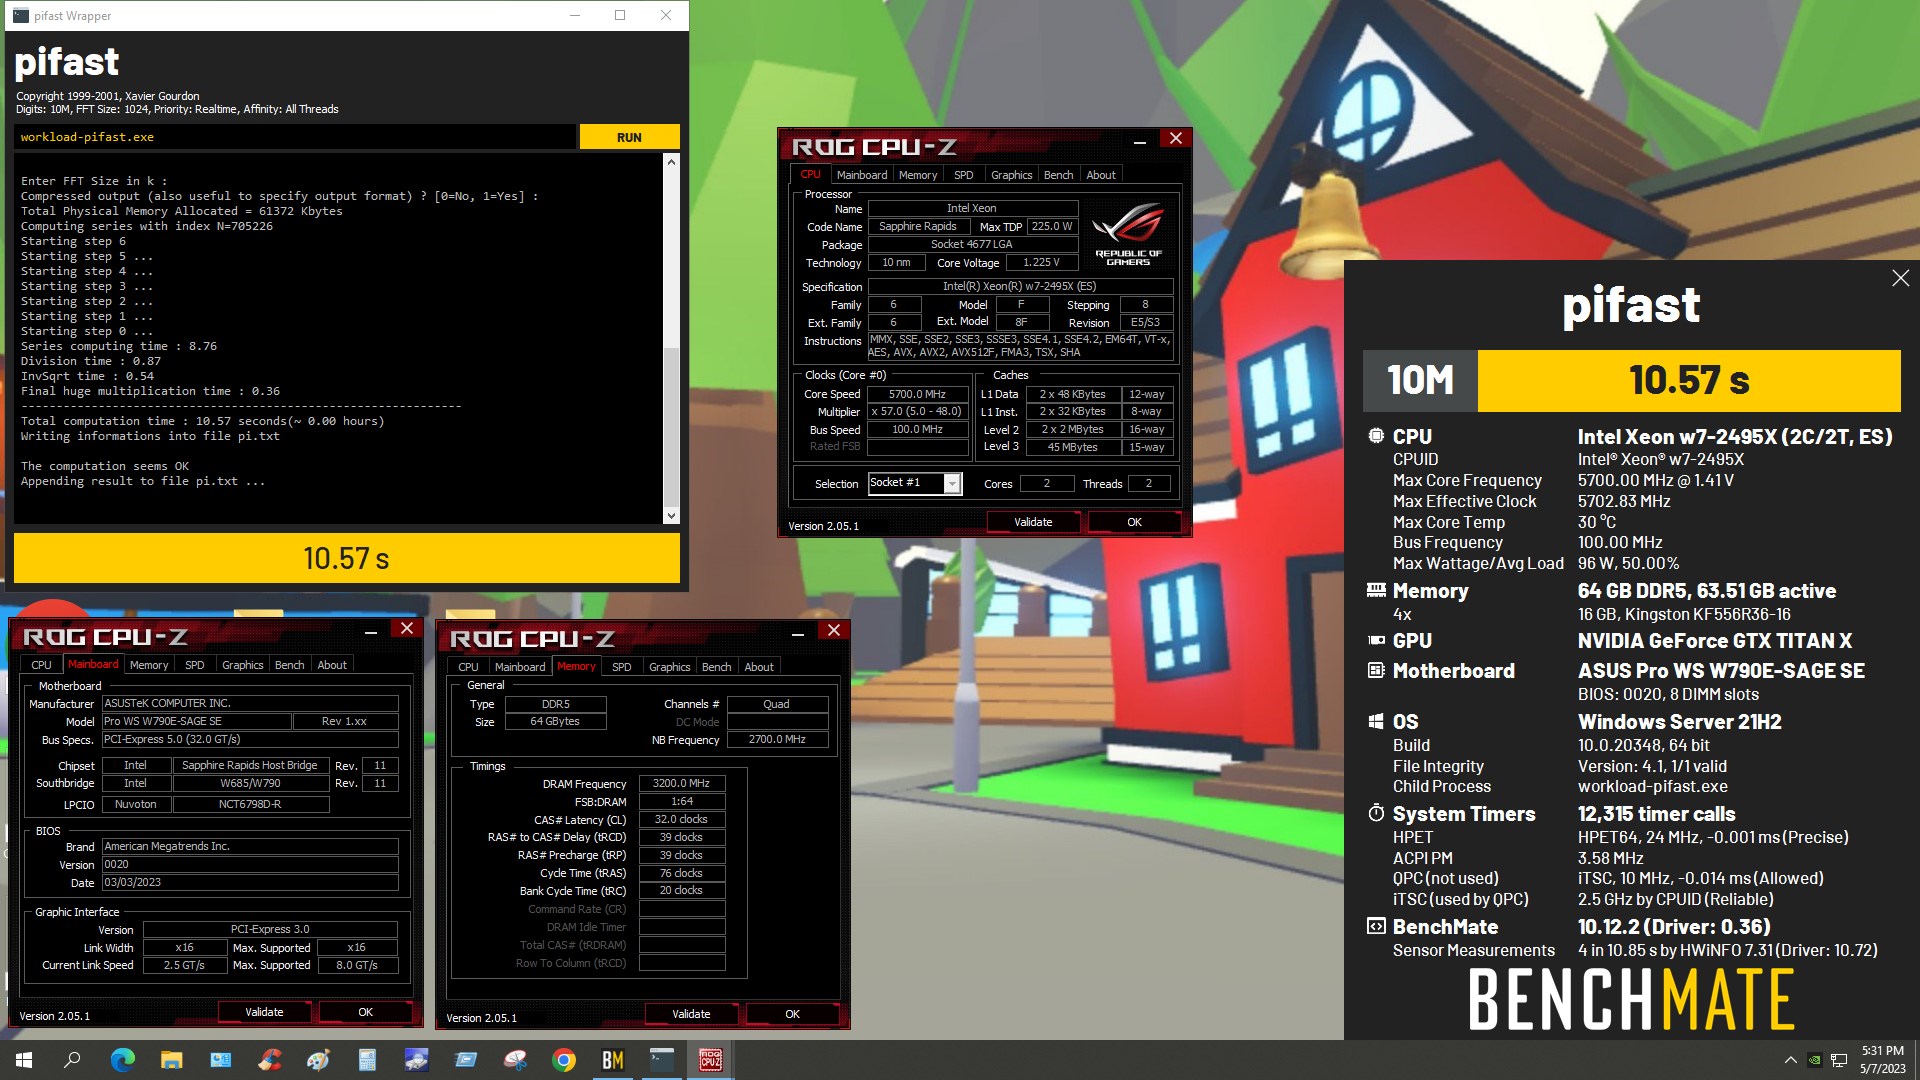The height and width of the screenshot is (1080, 1920).
Task: Open NVIDIA tray icon
Action: pyautogui.click(x=1814, y=1060)
